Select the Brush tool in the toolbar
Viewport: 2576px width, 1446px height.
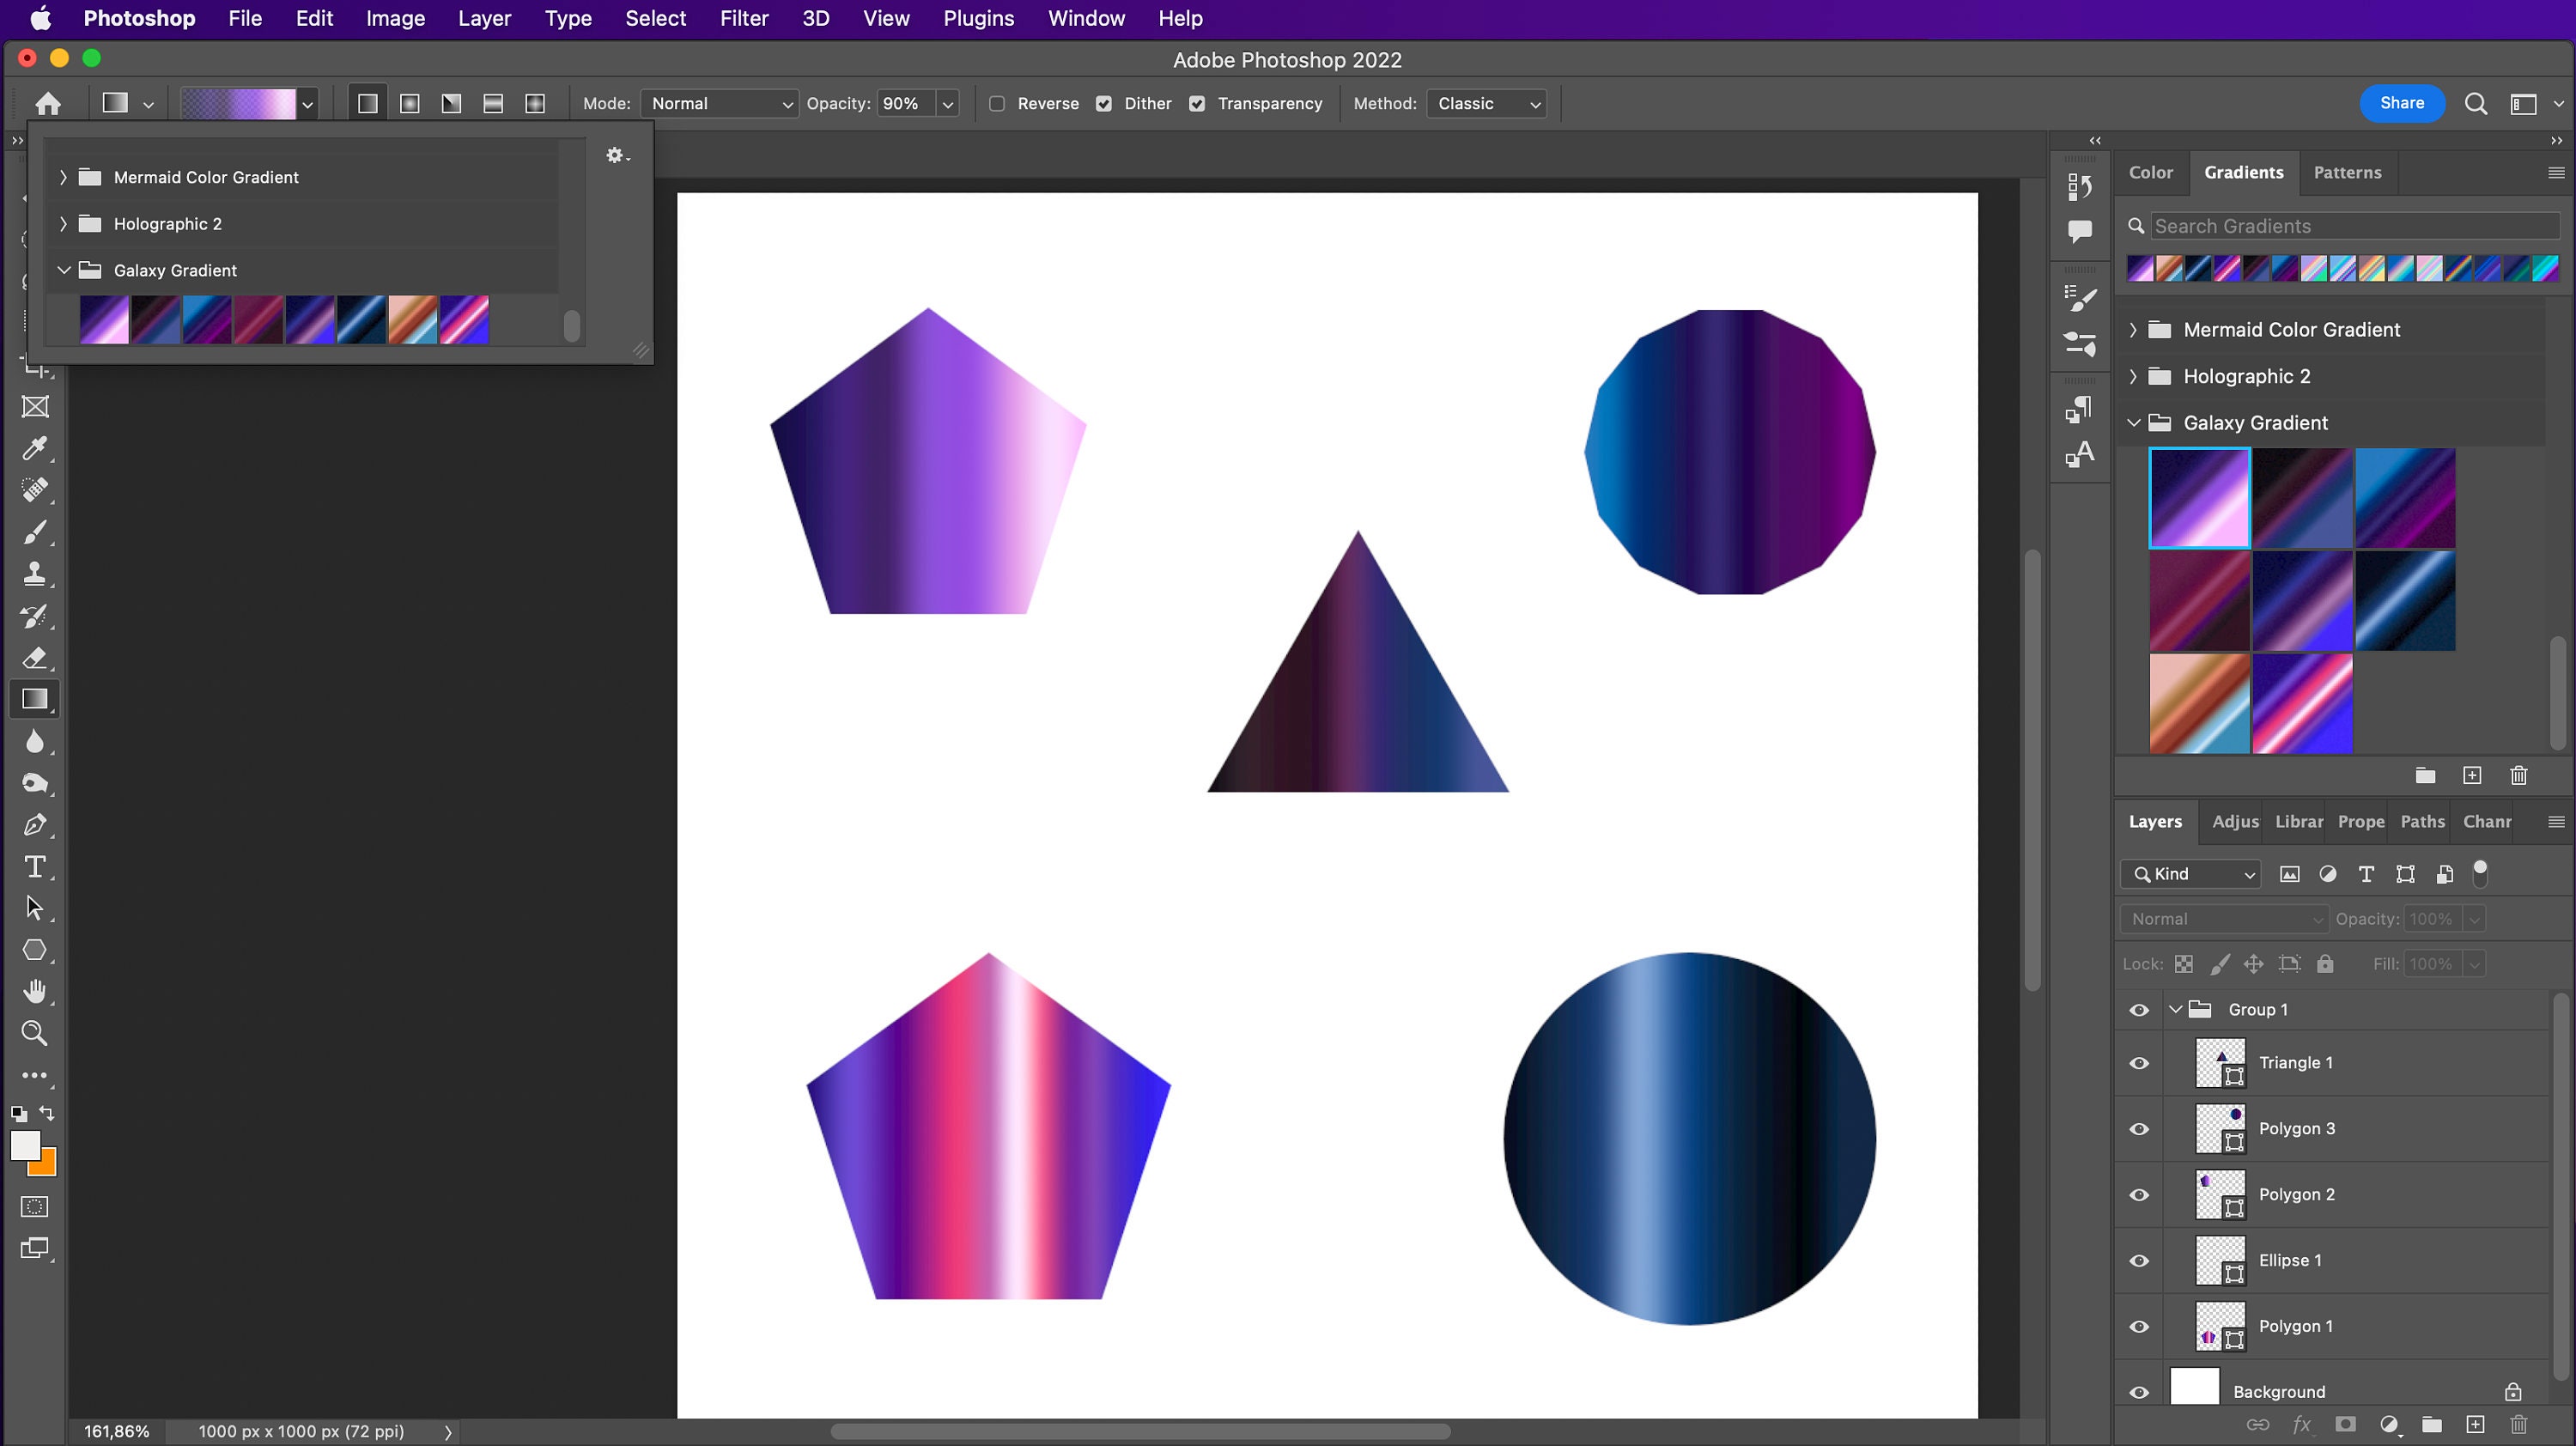tap(36, 531)
